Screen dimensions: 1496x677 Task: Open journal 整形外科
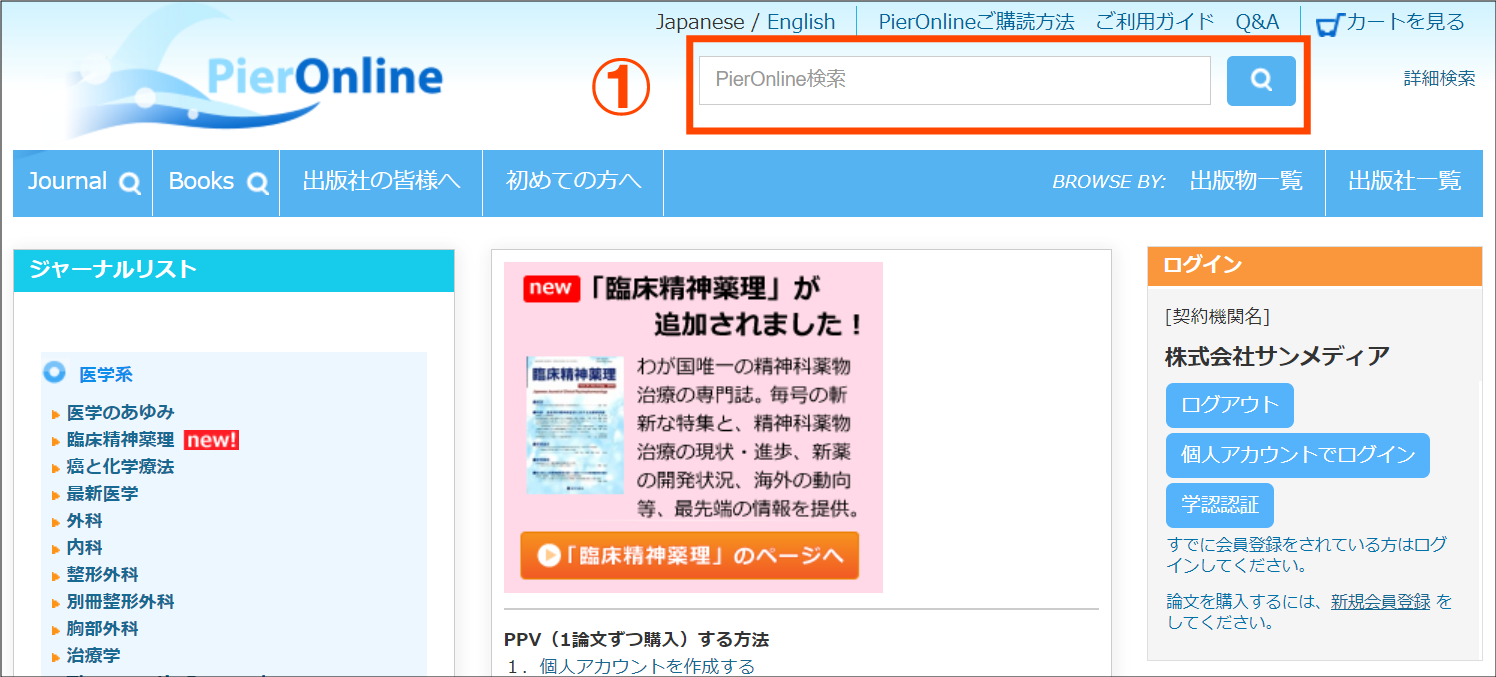pos(102,574)
